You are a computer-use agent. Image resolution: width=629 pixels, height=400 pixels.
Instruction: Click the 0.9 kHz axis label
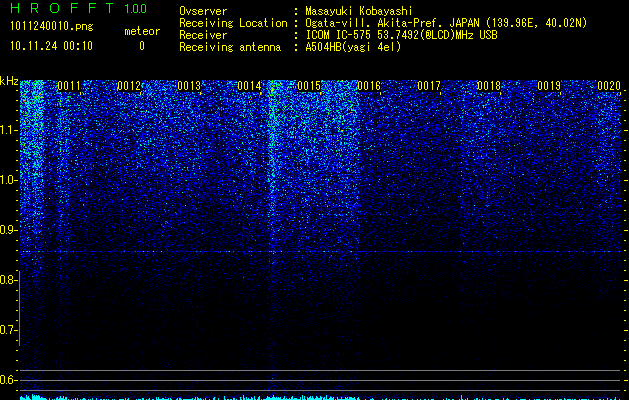pyautogui.click(x=8, y=230)
